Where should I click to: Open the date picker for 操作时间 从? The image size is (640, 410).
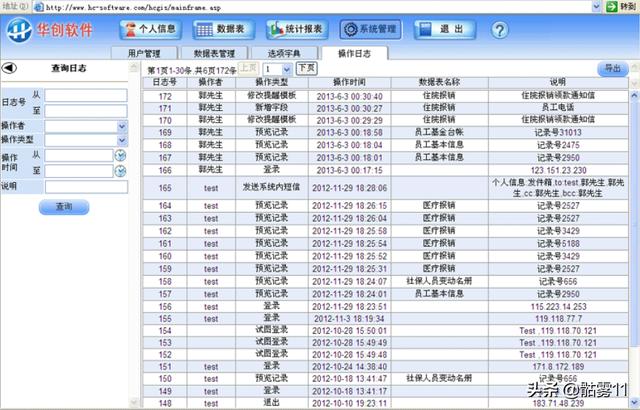pyautogui.click(x=120, y=155)
